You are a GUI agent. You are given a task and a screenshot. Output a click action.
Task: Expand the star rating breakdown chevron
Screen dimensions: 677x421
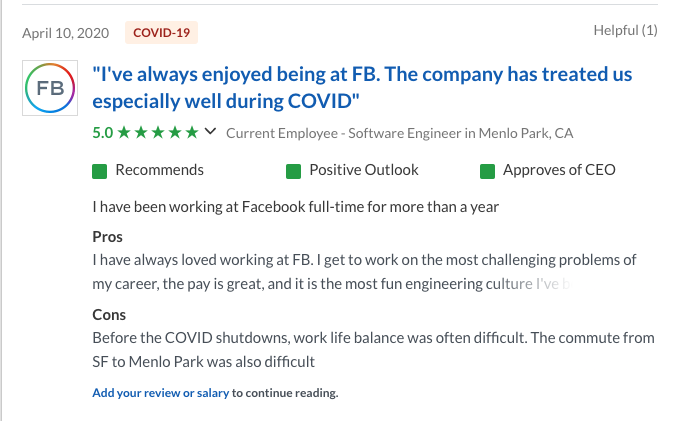click(x=210, y=131)
